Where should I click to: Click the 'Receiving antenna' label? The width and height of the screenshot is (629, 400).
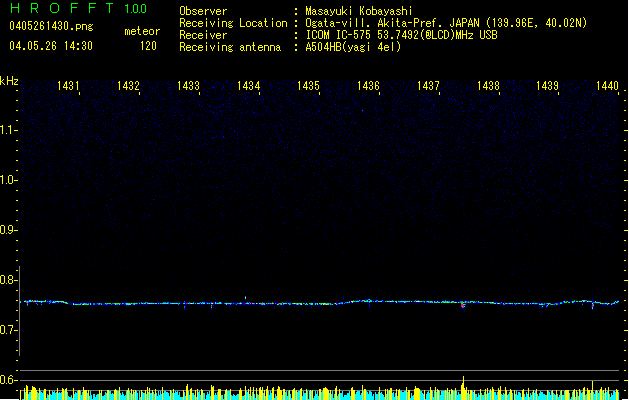click(x=230, y=47)
